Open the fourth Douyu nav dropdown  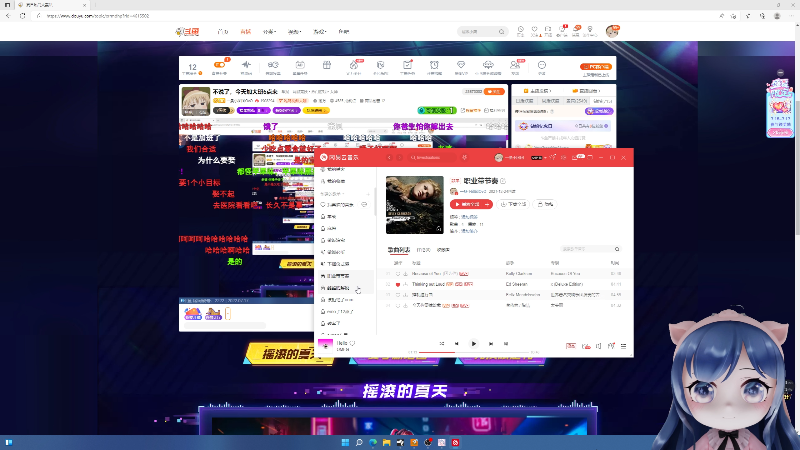click(x=294, y=32)
